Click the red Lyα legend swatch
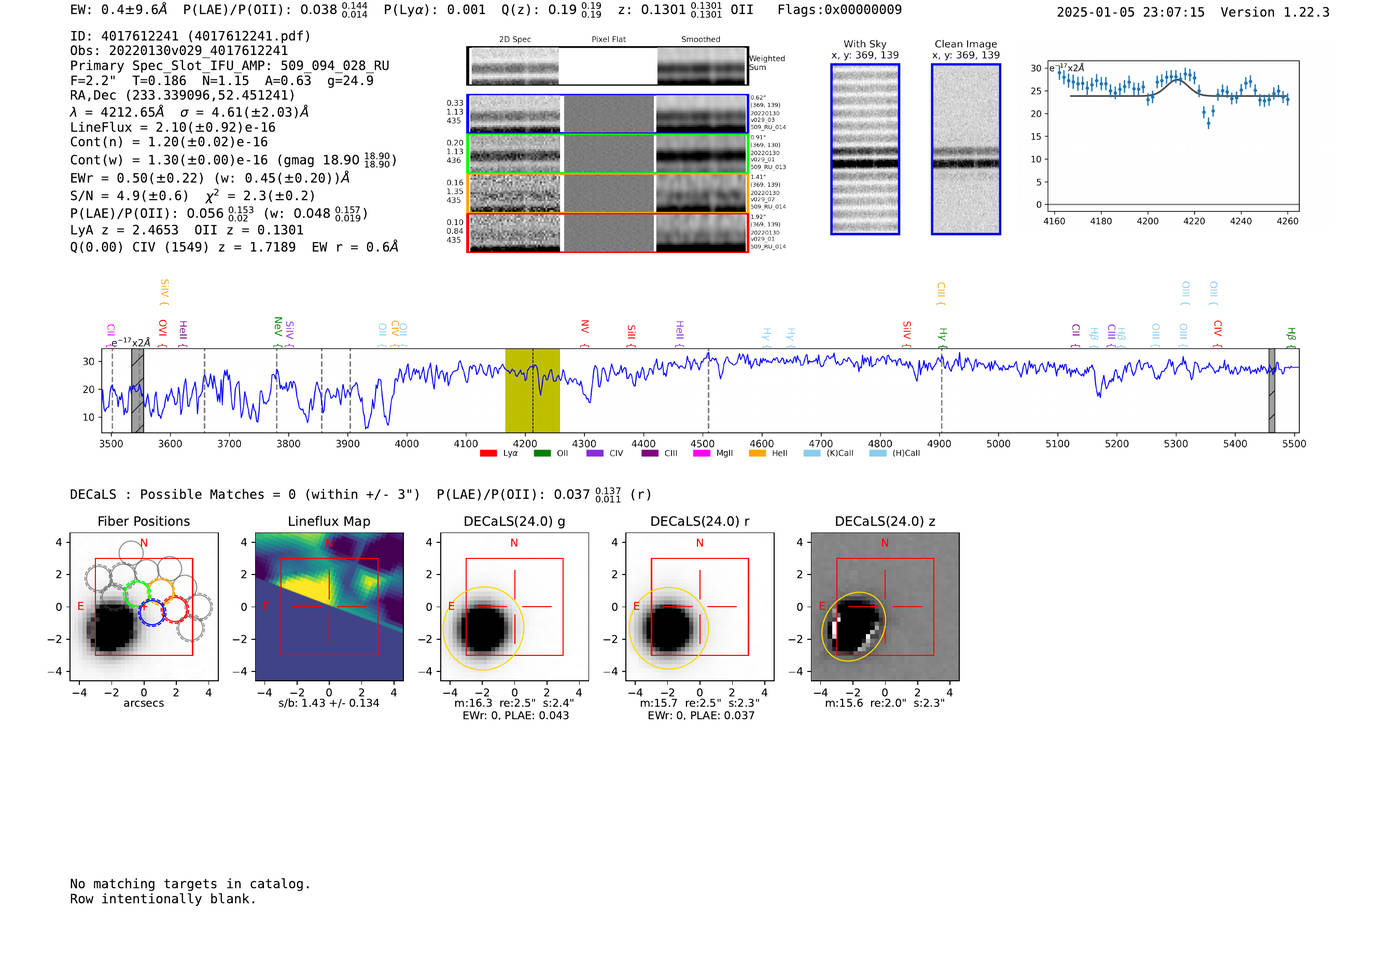Screen dimensions: 1400x953 click(488, 454)
